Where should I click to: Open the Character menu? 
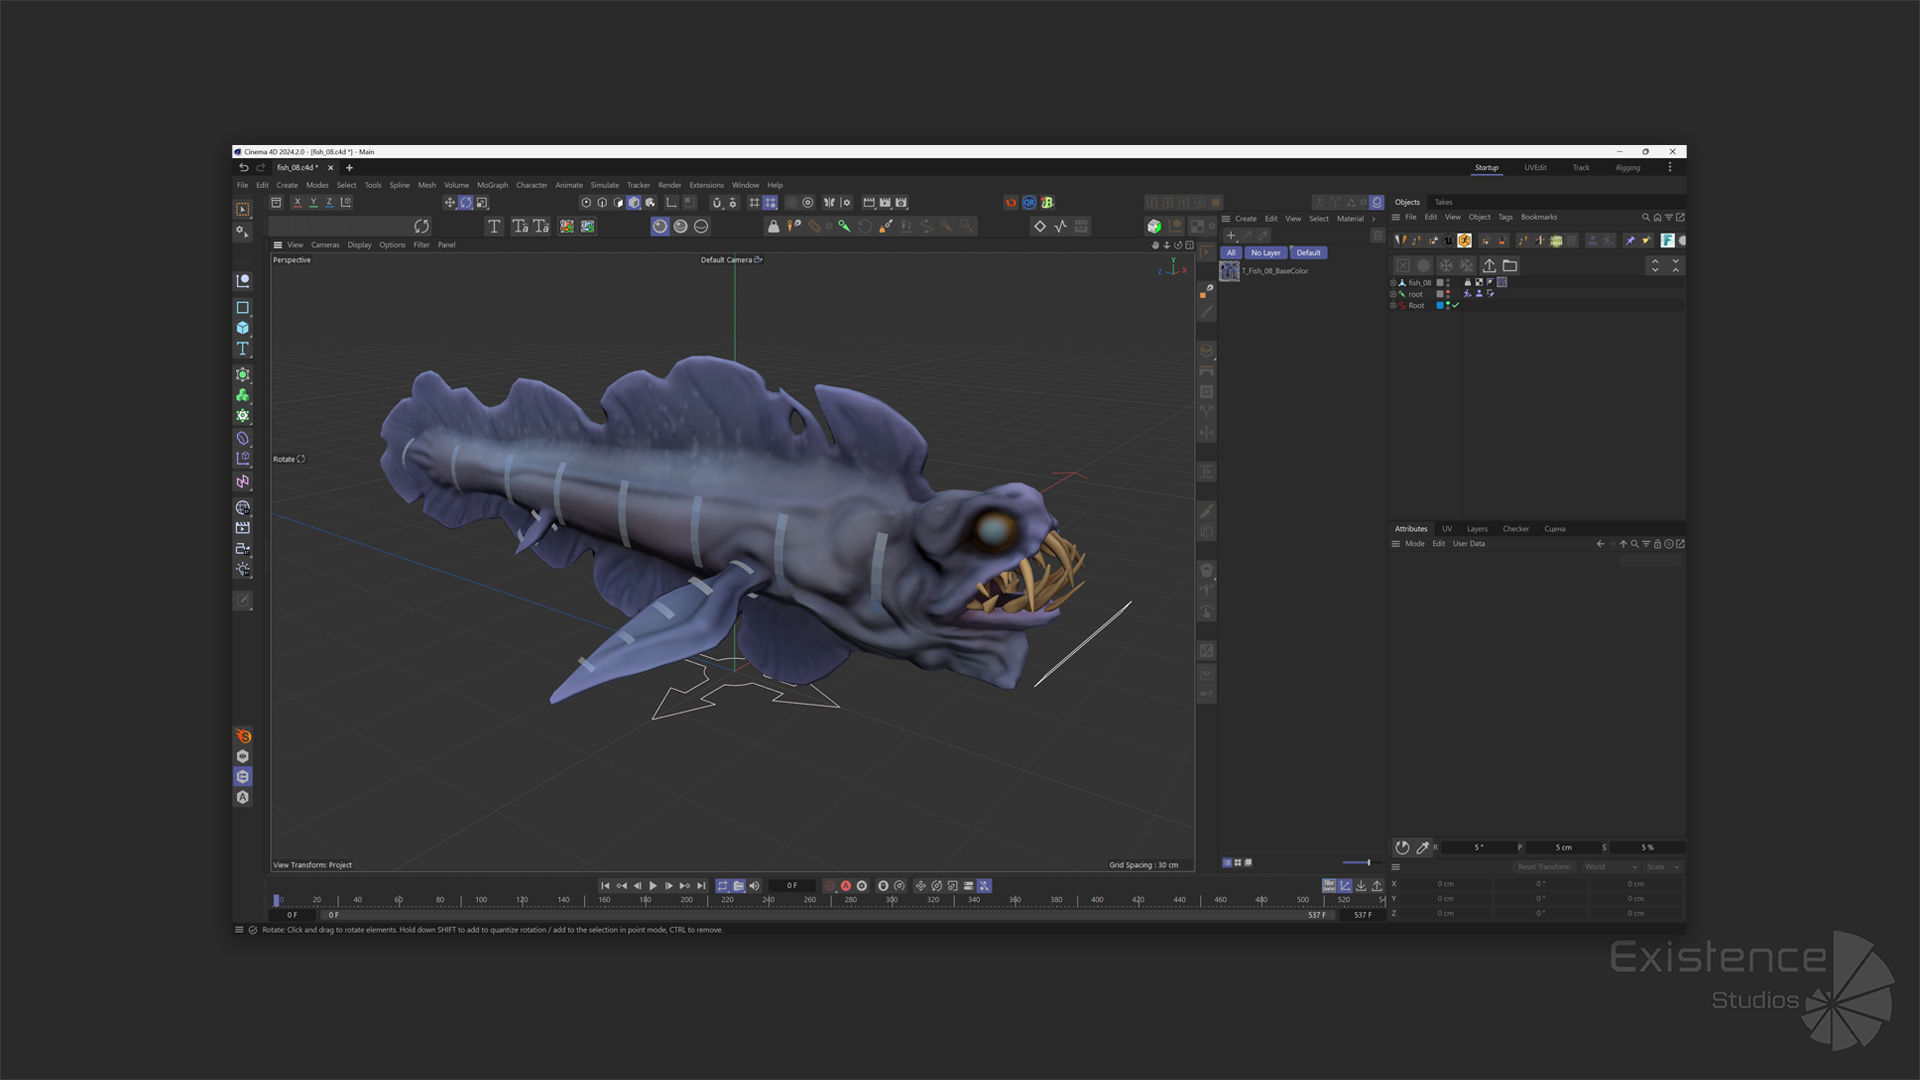tap(531, 185)
